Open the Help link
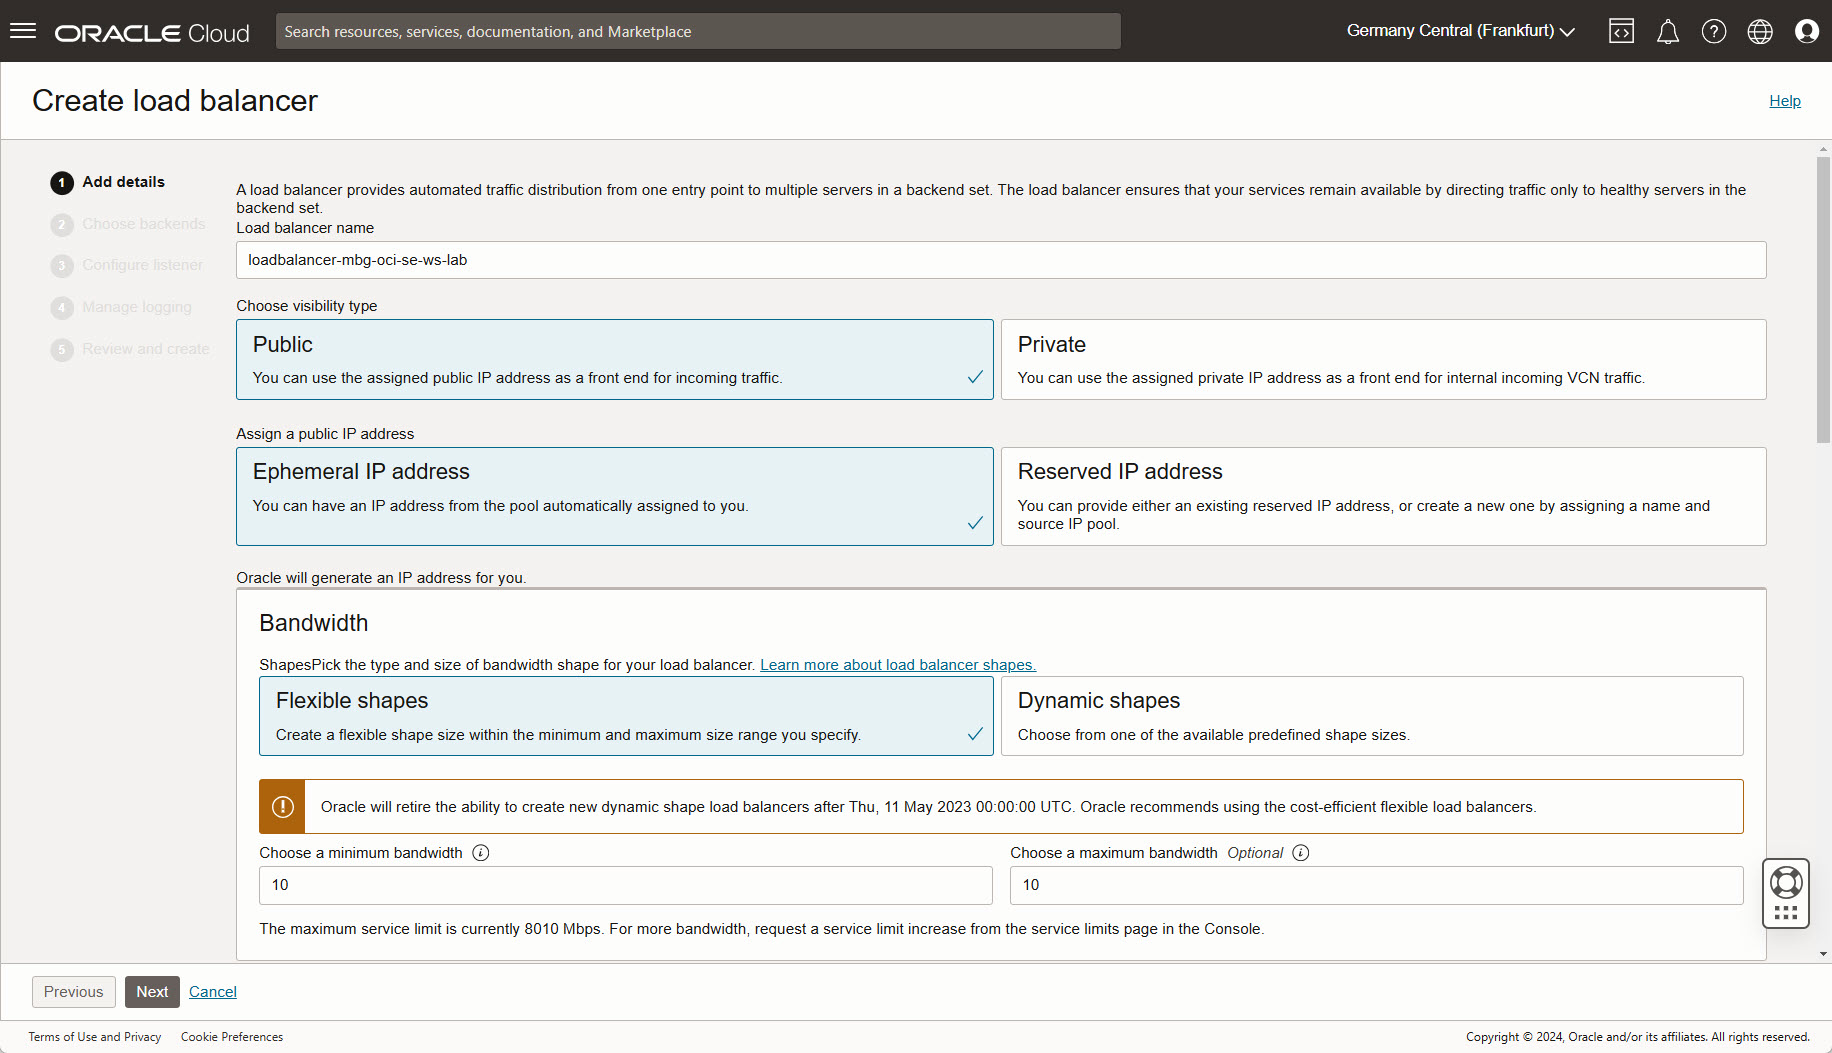This screenshot has height=1053, width=1832. click(1785, 101)
